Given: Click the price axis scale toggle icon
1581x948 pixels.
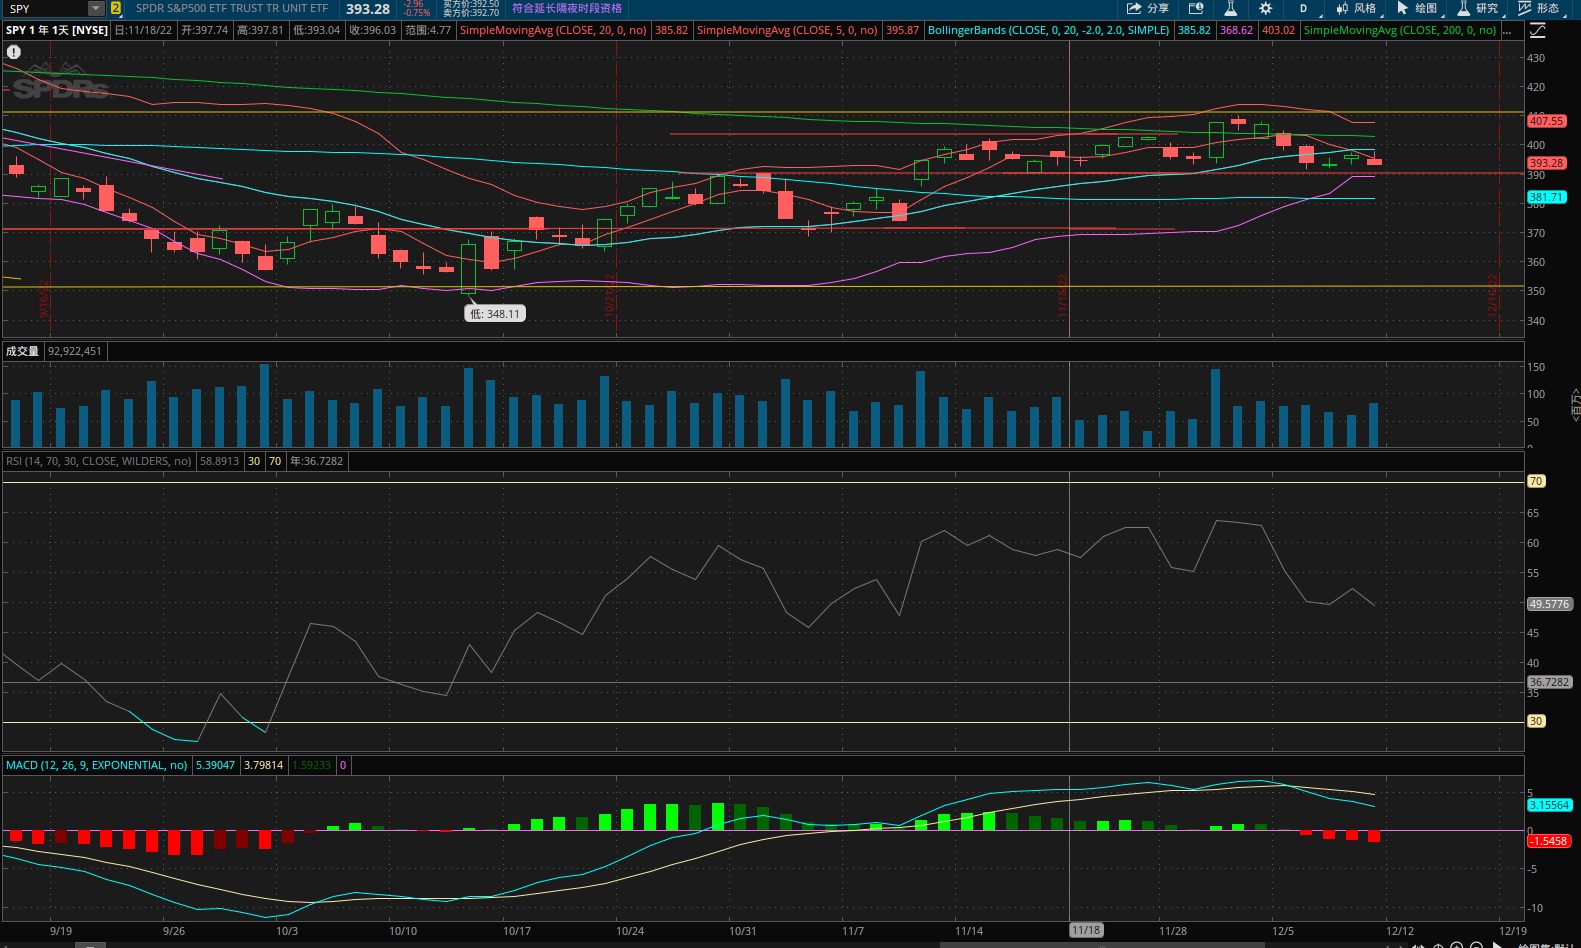Looking at the screenshot, I should coord(1538,31).
